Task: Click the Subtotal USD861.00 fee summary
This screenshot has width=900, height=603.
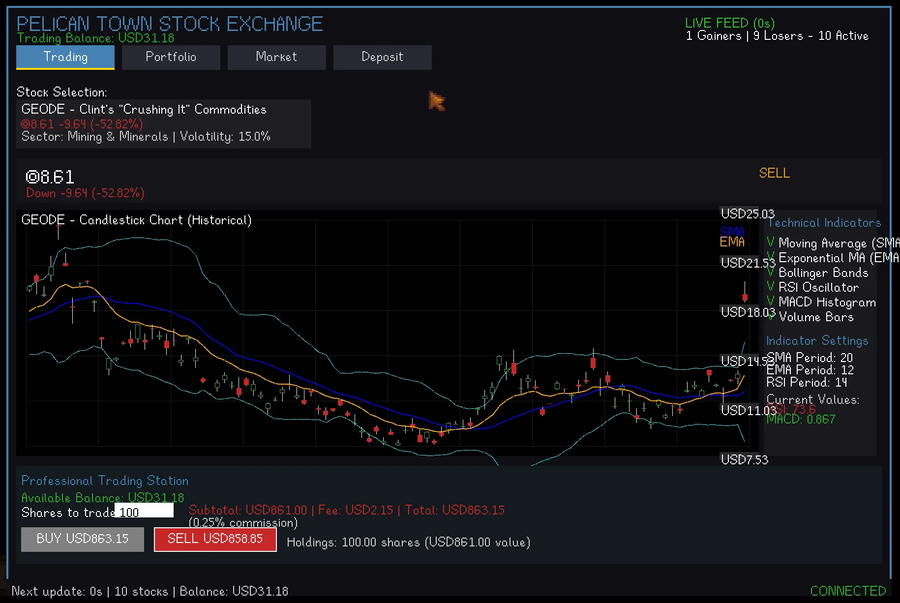Action: 347,510
